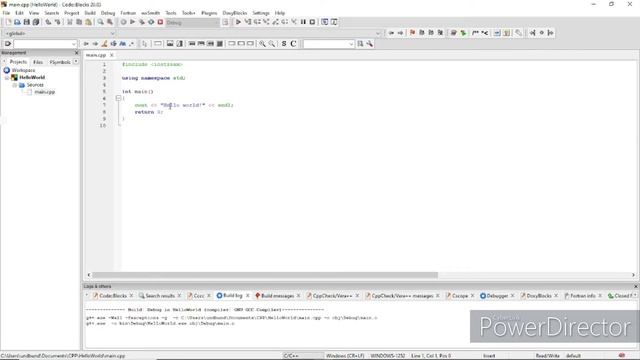This screenshot has height=360, width=640.
Task: Select the Search results tab
Action: click(x=160, y=296)
